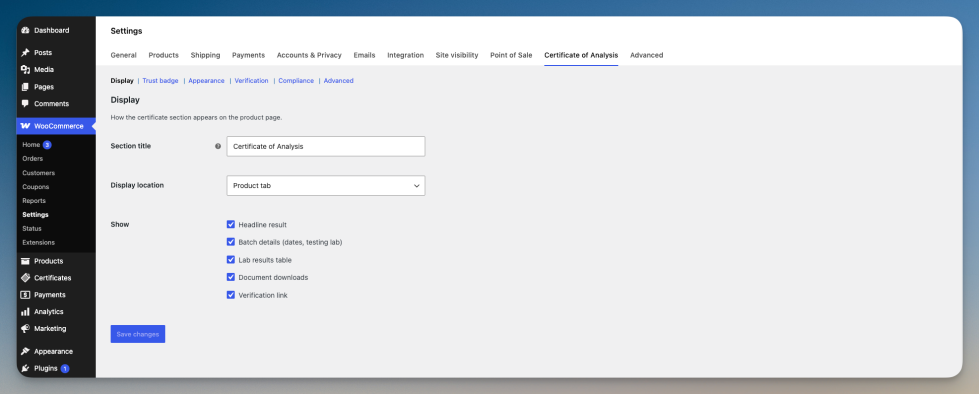This screenshot has height=394, width=979.
Task: Click the Marketing megaphone icon
Action: [26, 328]
